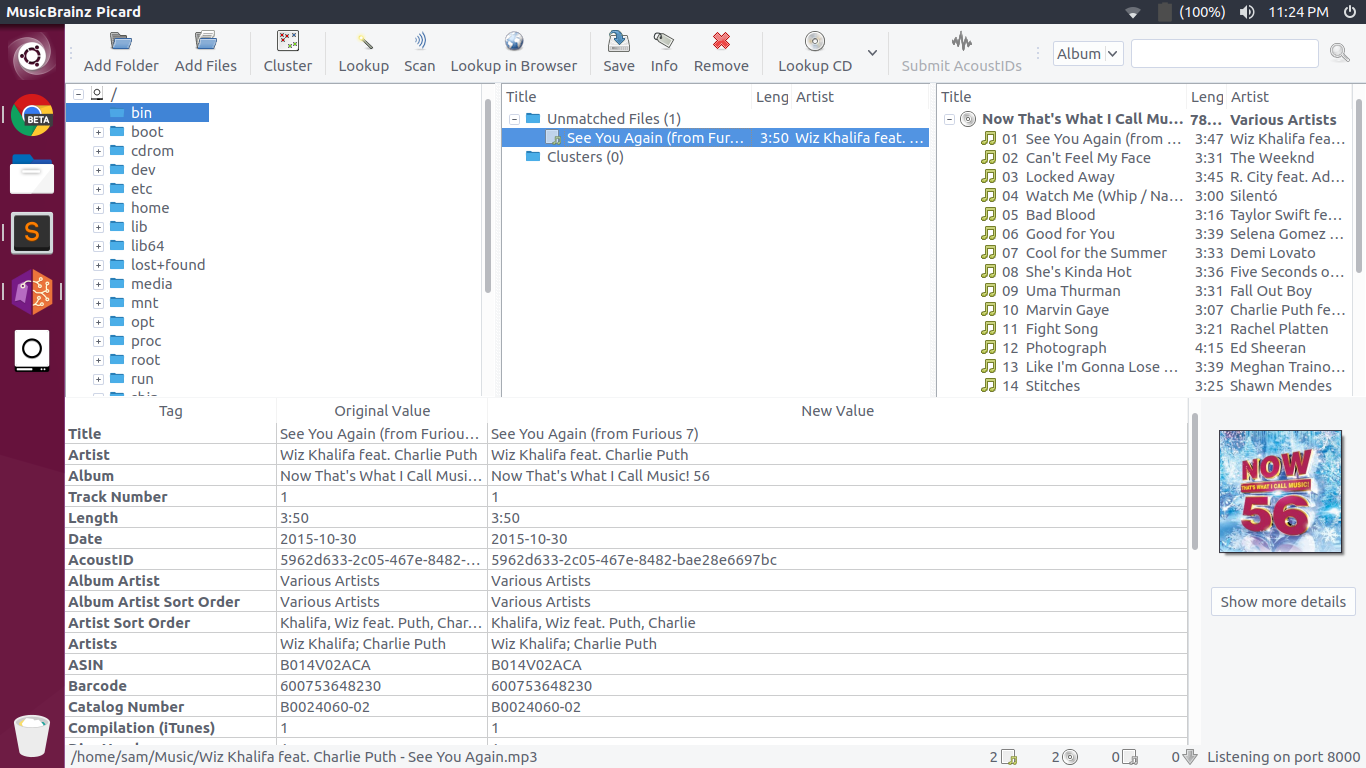
Task: Open the Lookup CD drive dropdown arrow
Action: 872,53
